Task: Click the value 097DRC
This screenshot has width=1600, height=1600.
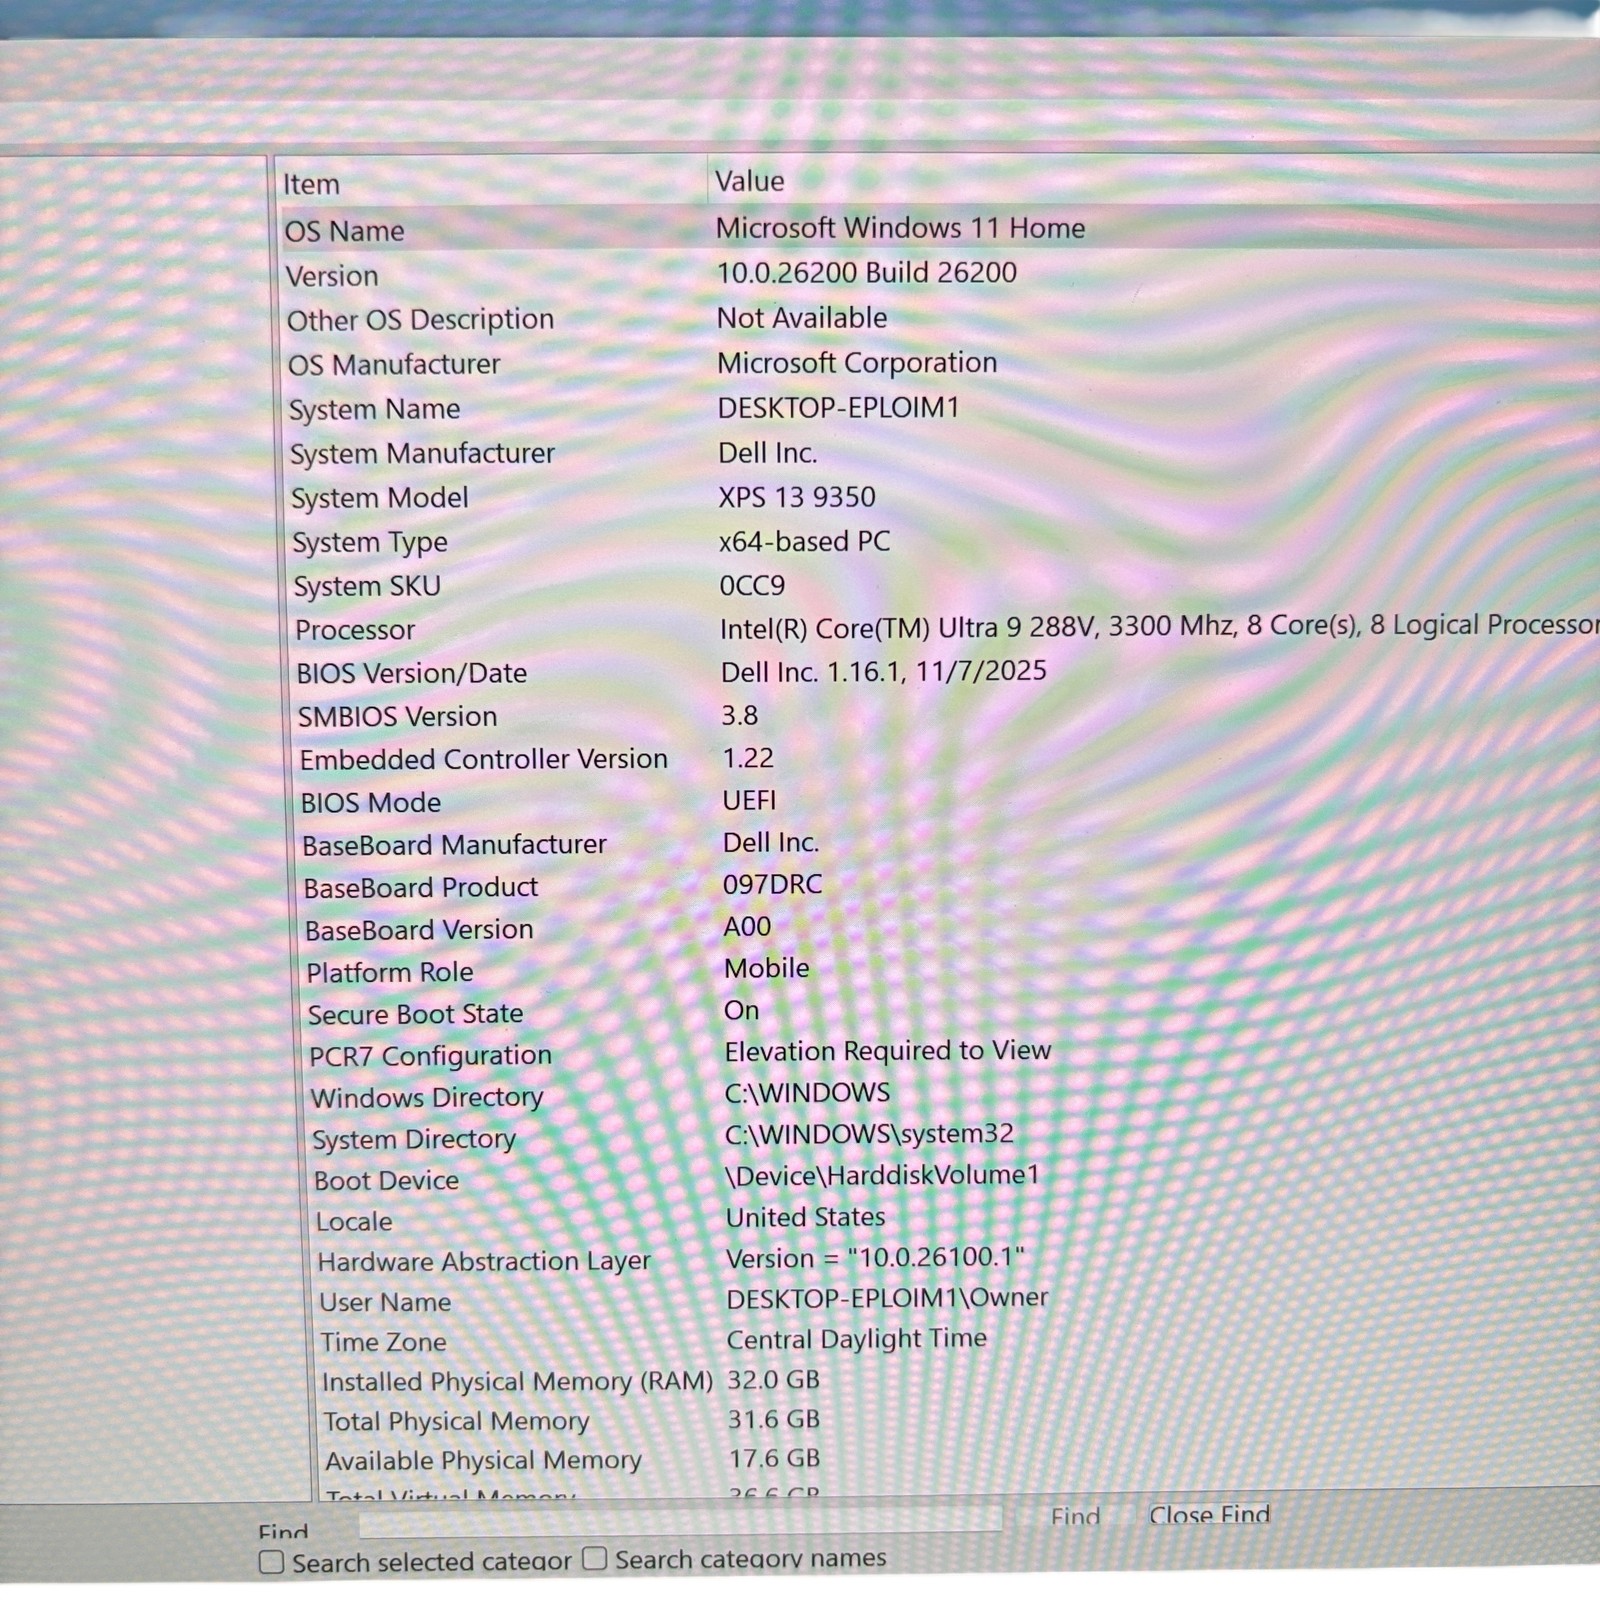Action: 773,884
